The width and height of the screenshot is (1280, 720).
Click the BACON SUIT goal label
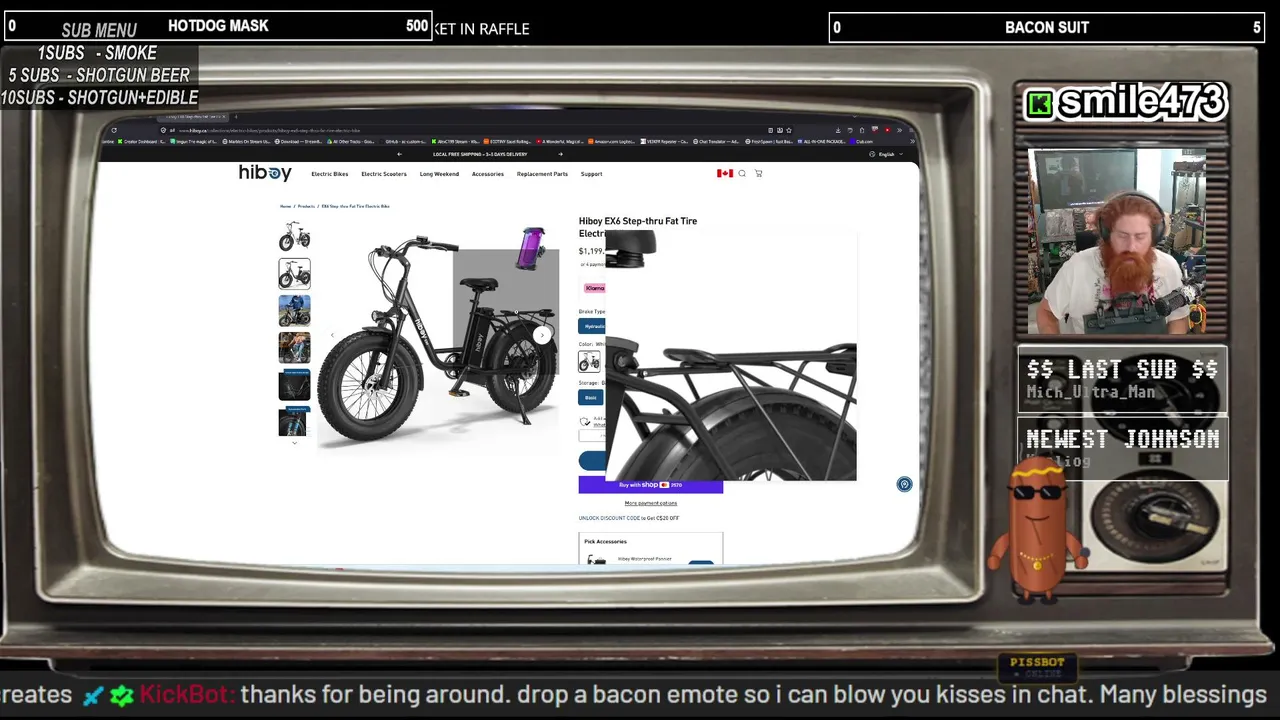click(1047, 27)
